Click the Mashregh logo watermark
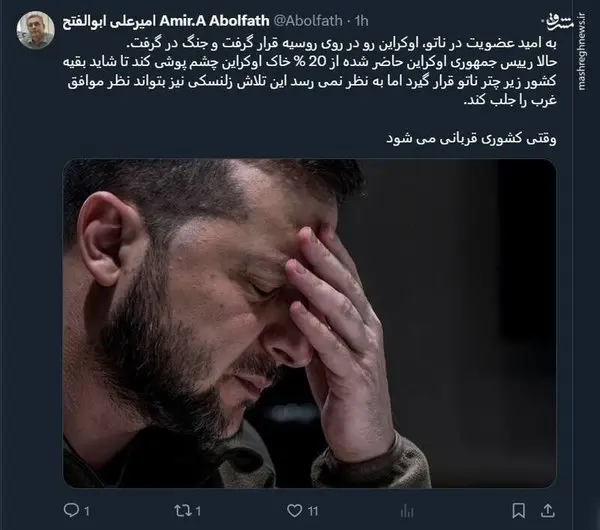Screen dimensions: 600x530 [560, 22]
